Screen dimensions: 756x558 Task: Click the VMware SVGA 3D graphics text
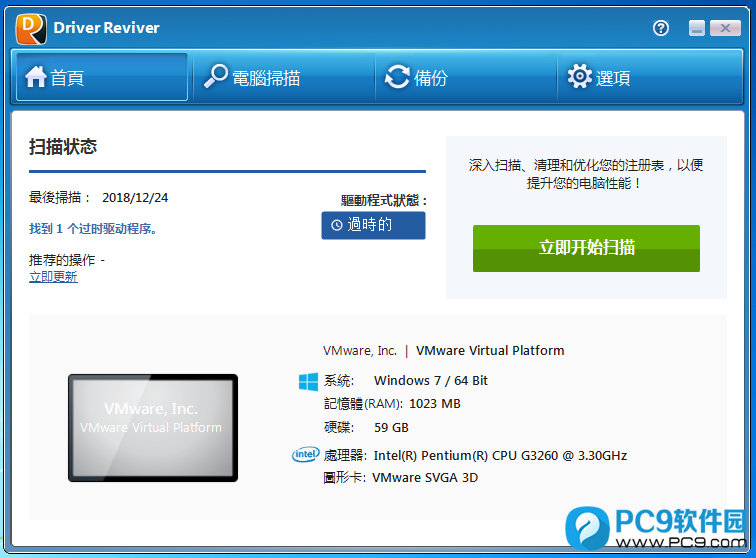click(425, 478)
